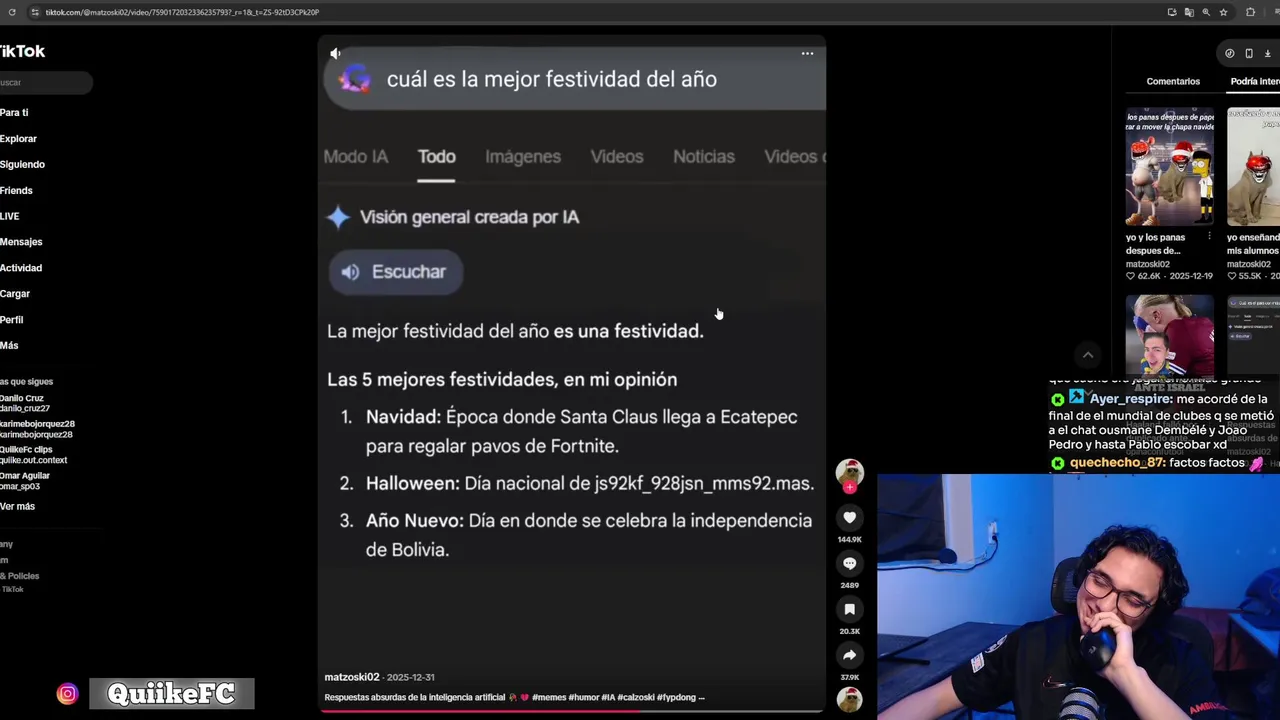Click the bookmark star in the address bar
The image size is (1280, 720).
point(1223,12)
